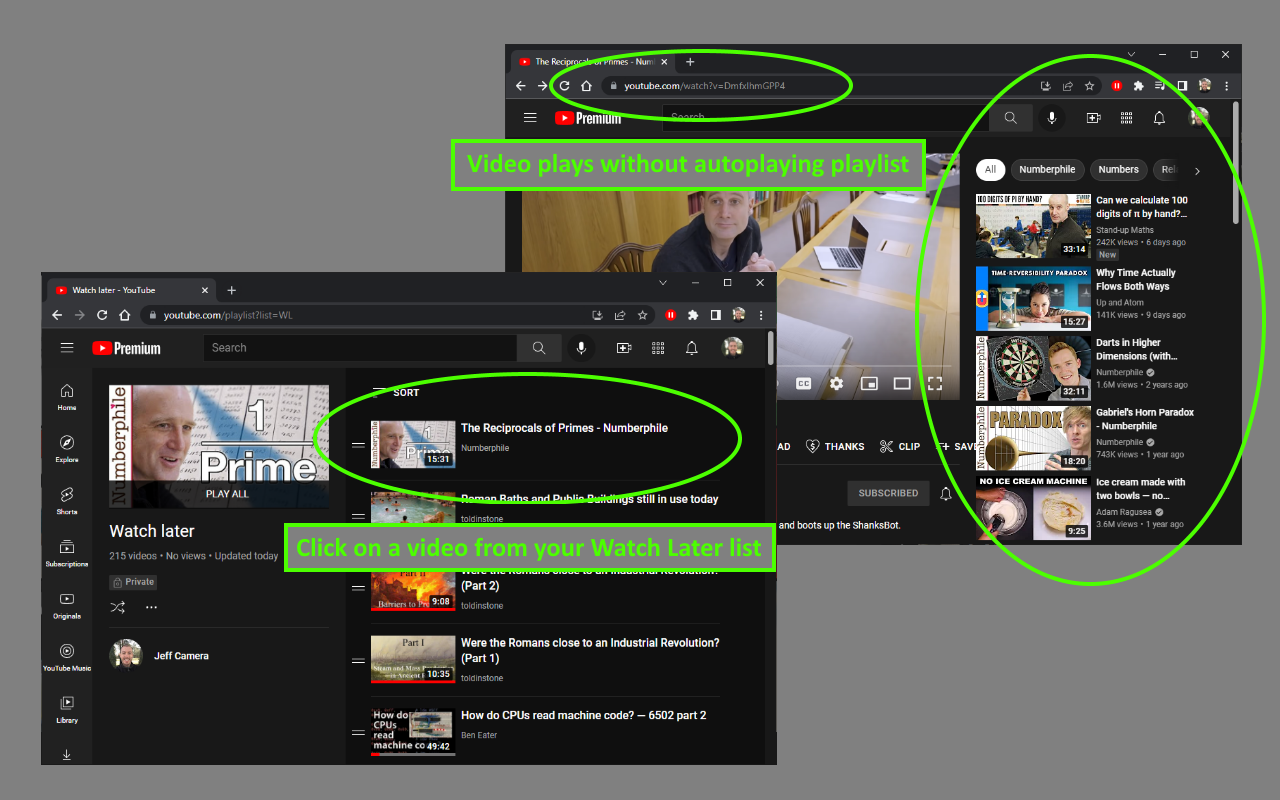
Task: Open the Jeff Camera channel link
Action: pos(181,656)
